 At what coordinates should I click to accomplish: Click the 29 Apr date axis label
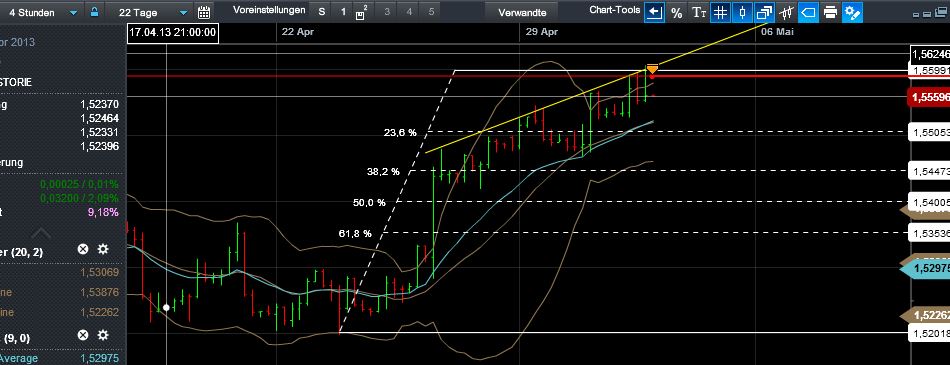coord(542,32)
